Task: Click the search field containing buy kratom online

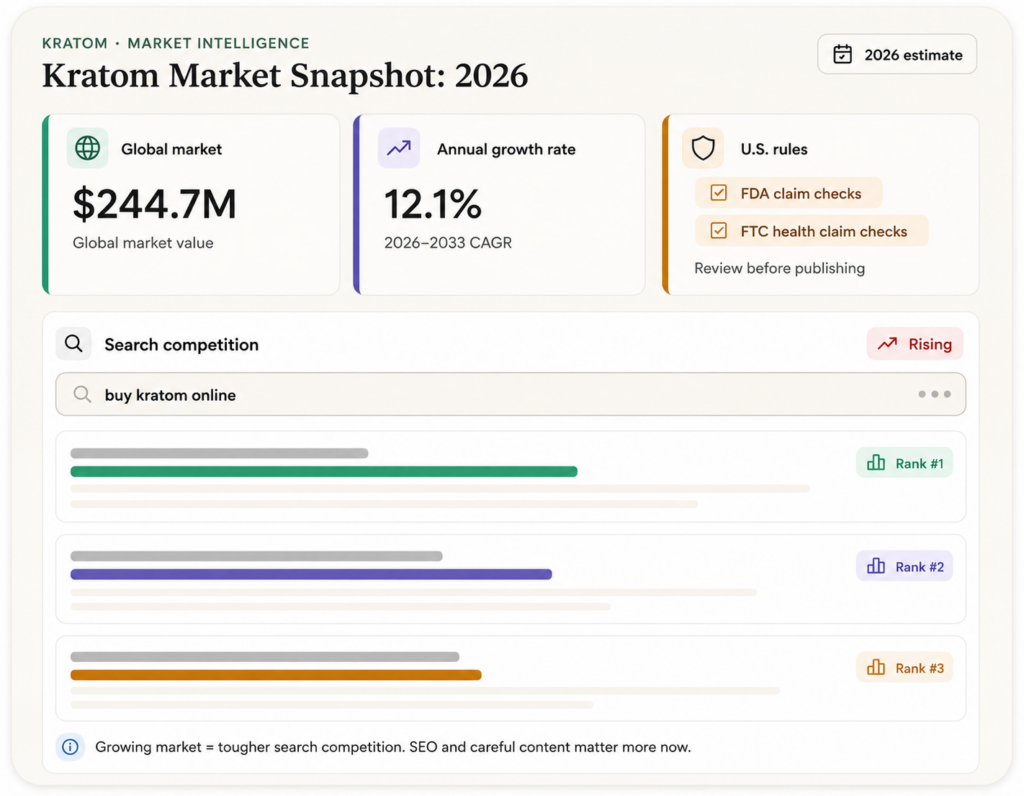Action: click(510, 394)
